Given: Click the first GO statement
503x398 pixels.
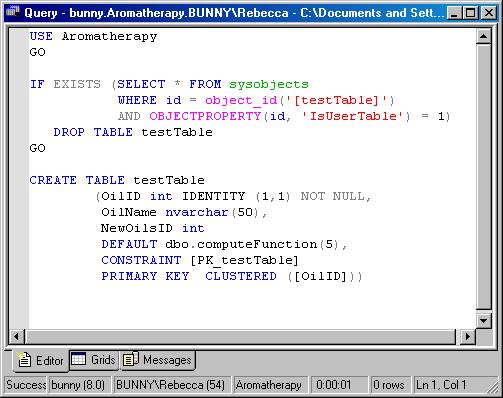Looking at the screenshot, I should (x=37, y=52).
